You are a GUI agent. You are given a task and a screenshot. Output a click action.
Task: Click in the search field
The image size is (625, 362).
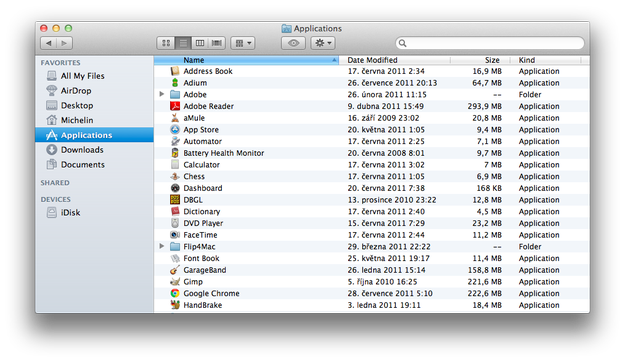(x=489, y=43)
